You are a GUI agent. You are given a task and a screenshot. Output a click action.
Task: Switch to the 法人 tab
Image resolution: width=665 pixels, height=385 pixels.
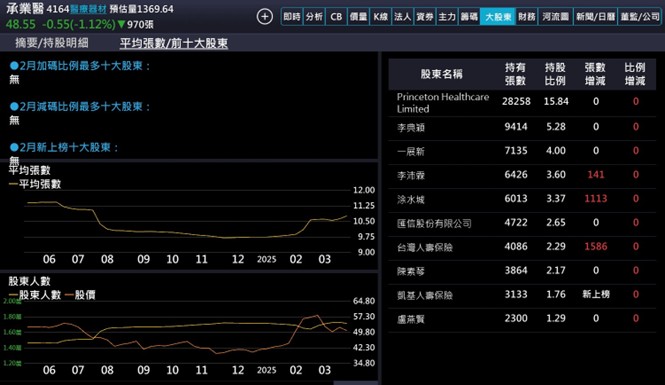402,17
